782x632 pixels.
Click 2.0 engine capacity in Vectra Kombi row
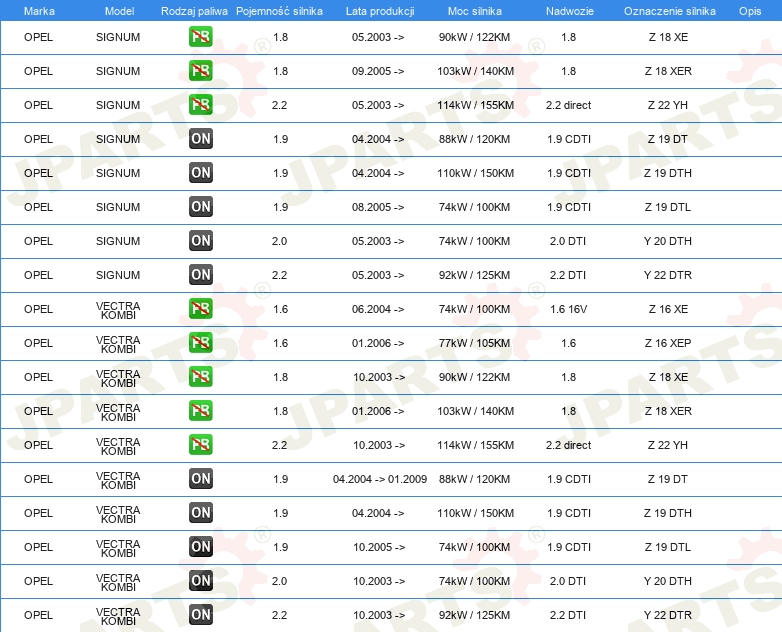[279, 581]
